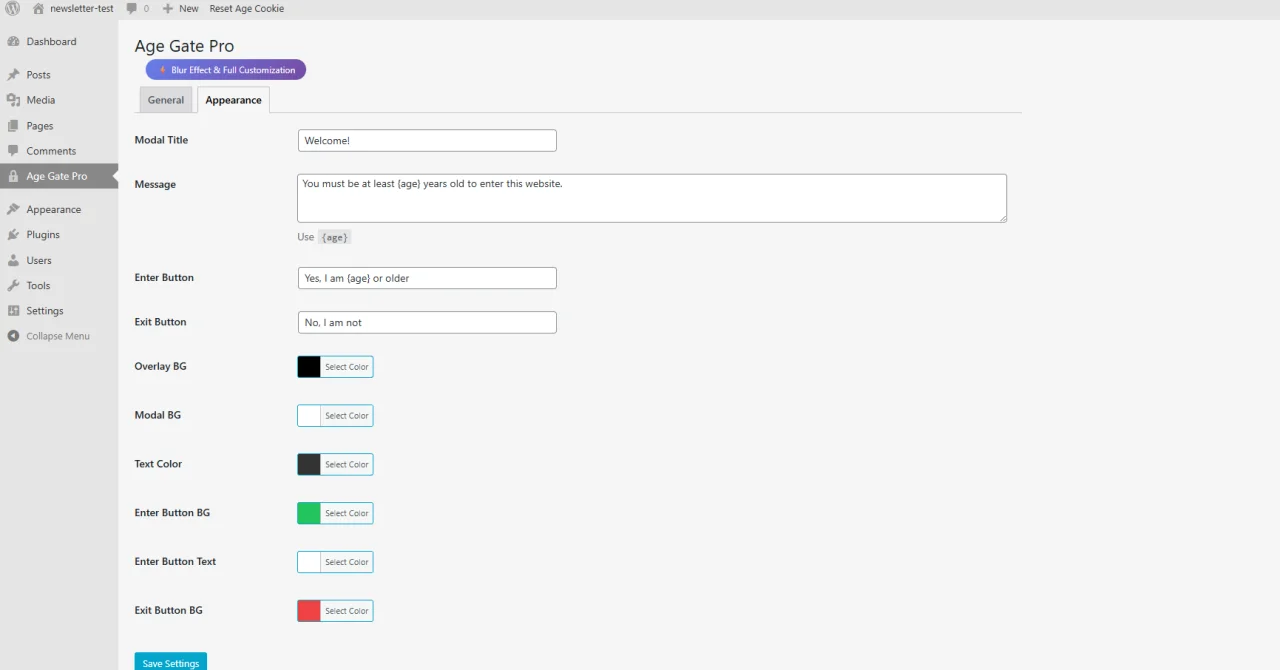Screen dimensions: 1280x670
Task: Click the Settings sliders icon
Action: tap(13, 311)
